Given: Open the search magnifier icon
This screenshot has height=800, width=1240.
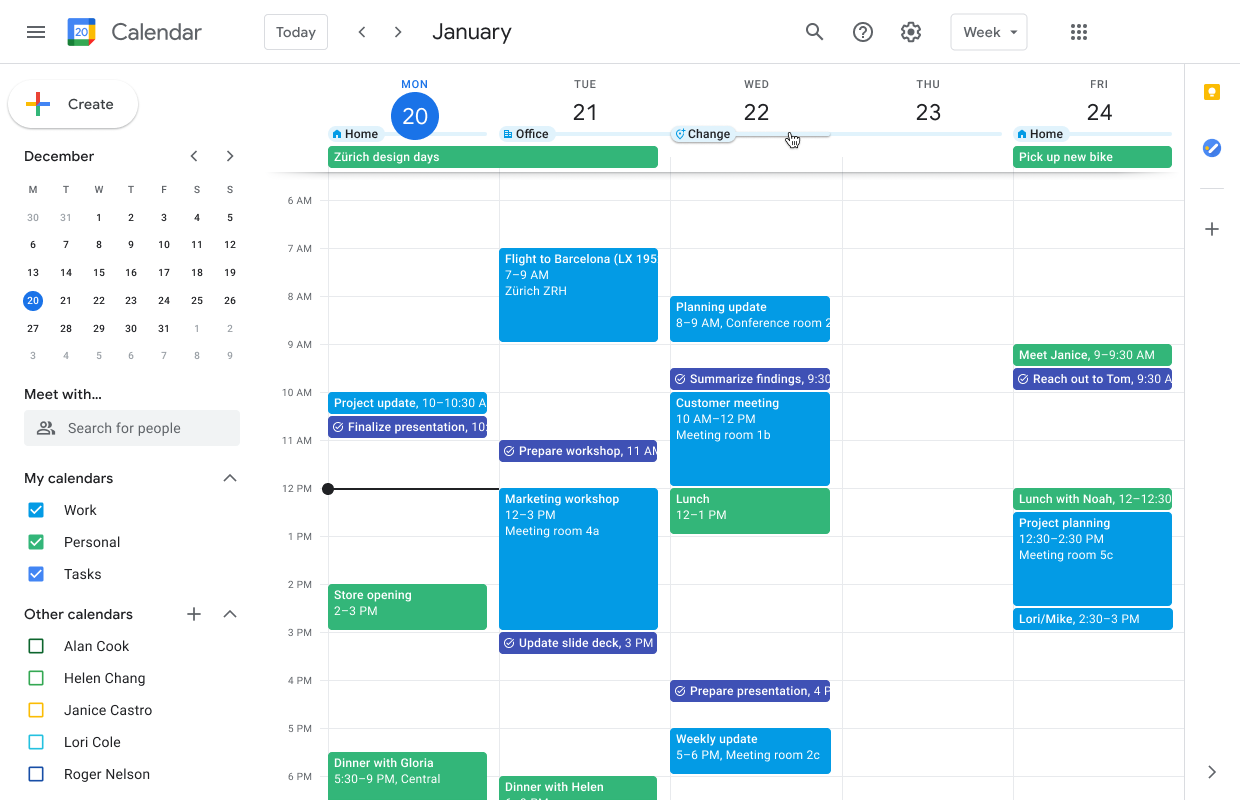Looking at the screenshot, I should coord(815,32).
